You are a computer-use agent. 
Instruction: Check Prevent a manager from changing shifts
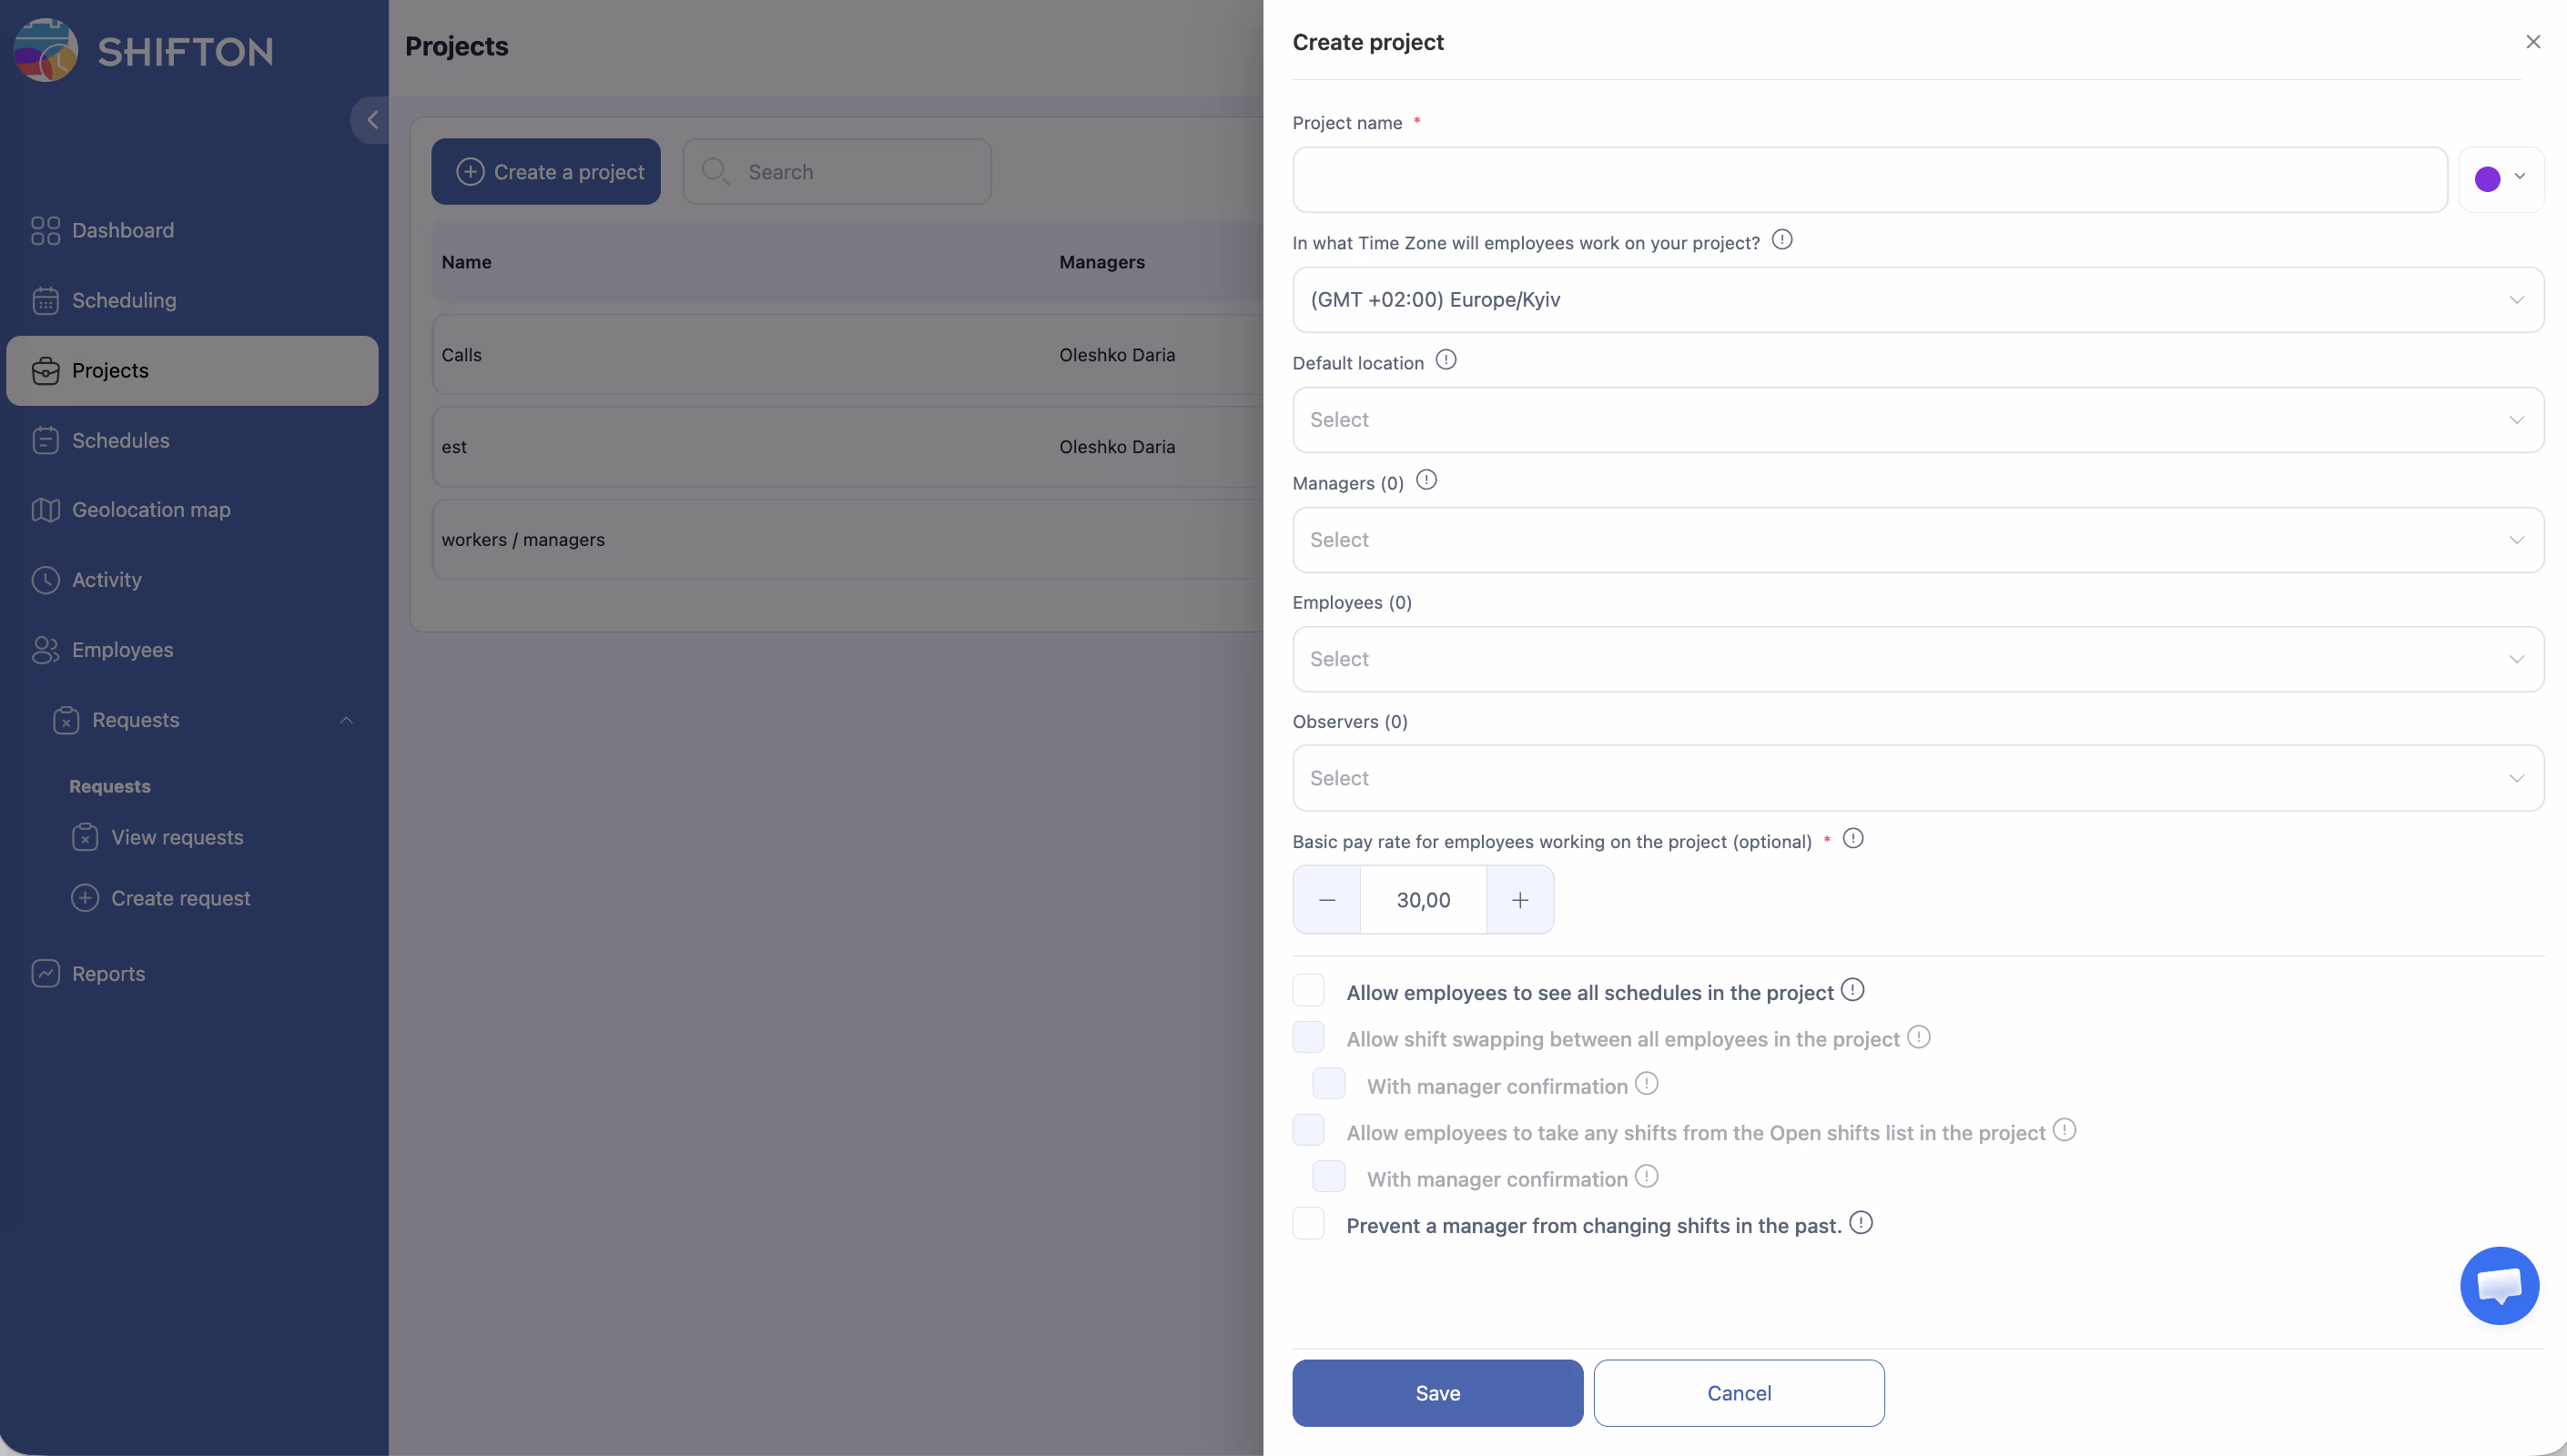pyautogui.click(x=1308, y=1224)
